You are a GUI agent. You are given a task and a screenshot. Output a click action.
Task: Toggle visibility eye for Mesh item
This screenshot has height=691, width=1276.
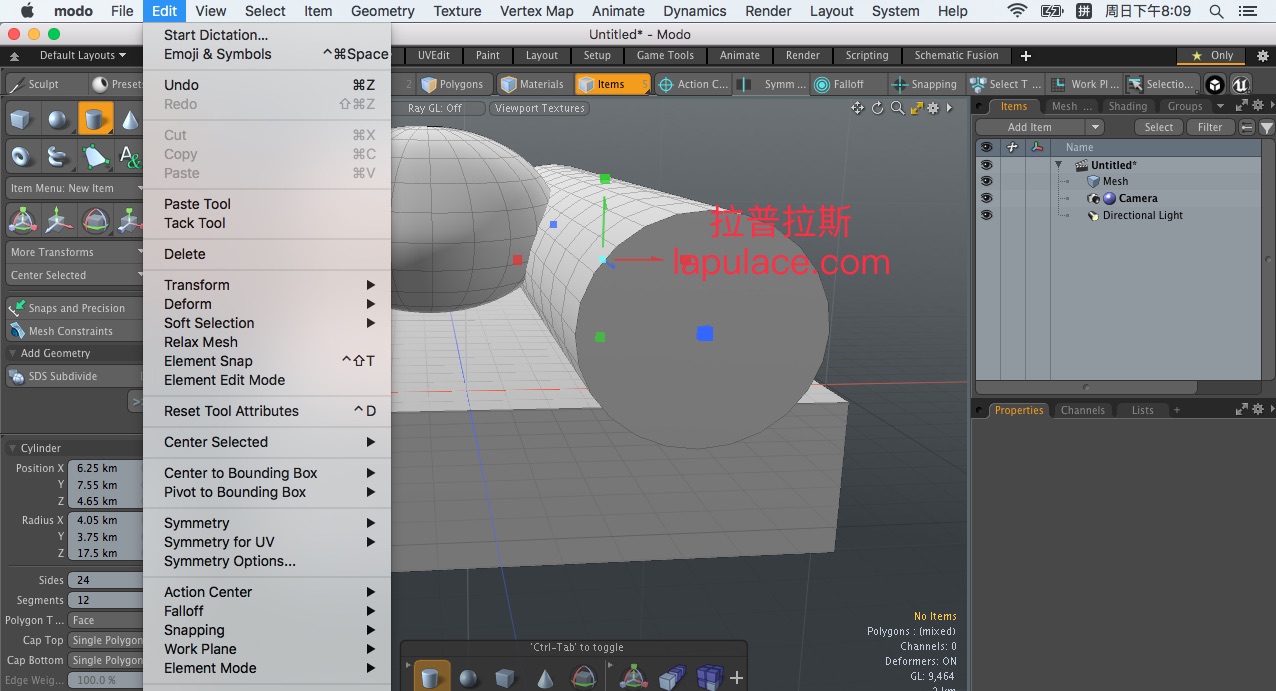tap(986, 181)
